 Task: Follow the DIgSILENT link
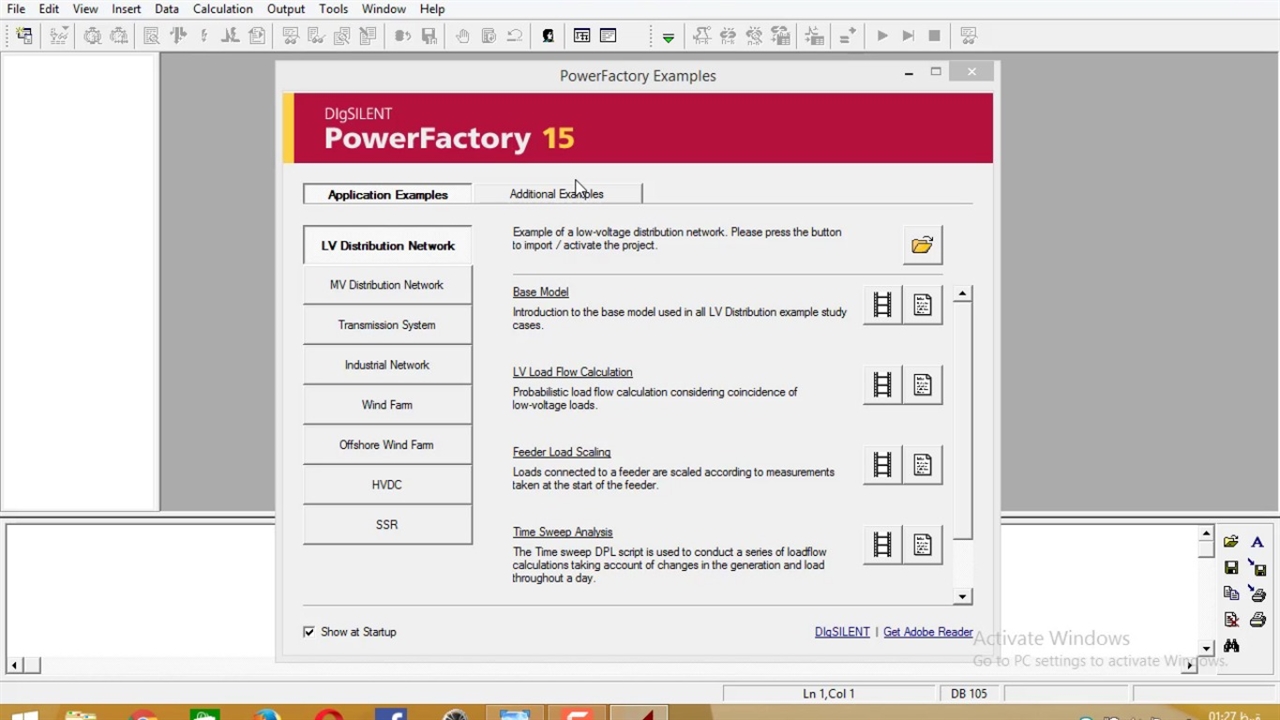coord(841,632)
